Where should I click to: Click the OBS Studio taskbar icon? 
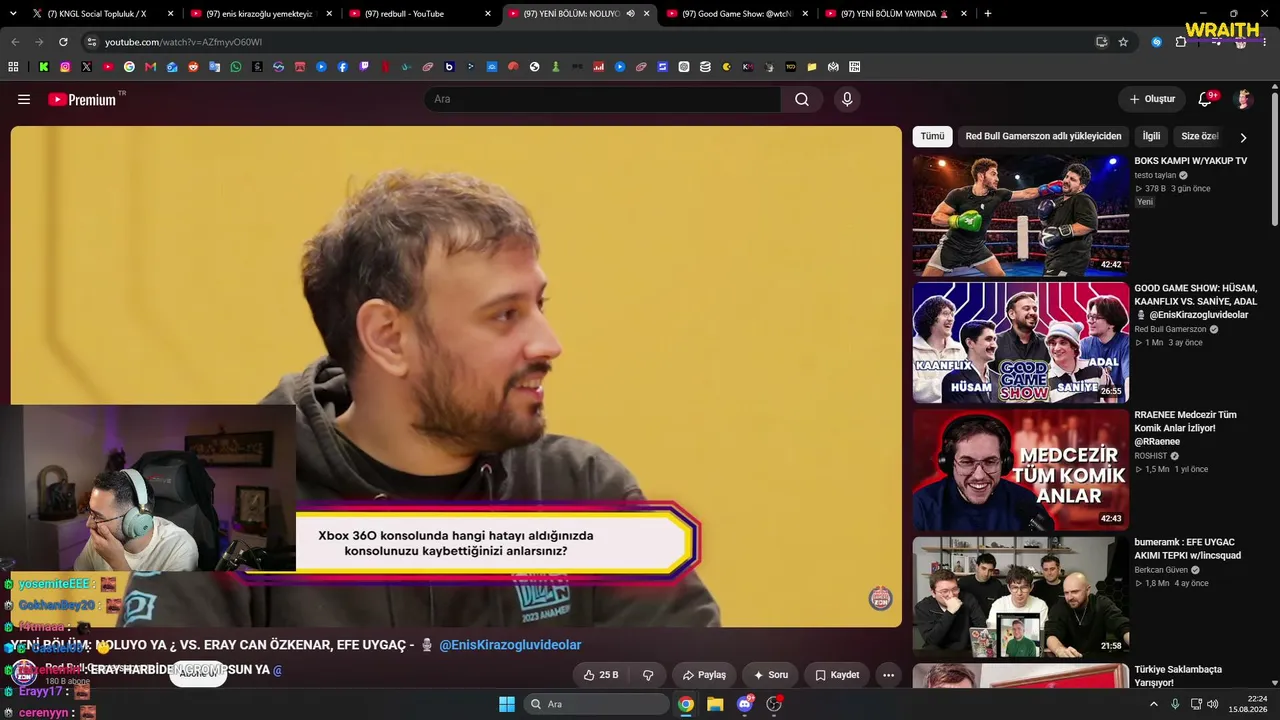coord(773,704)
